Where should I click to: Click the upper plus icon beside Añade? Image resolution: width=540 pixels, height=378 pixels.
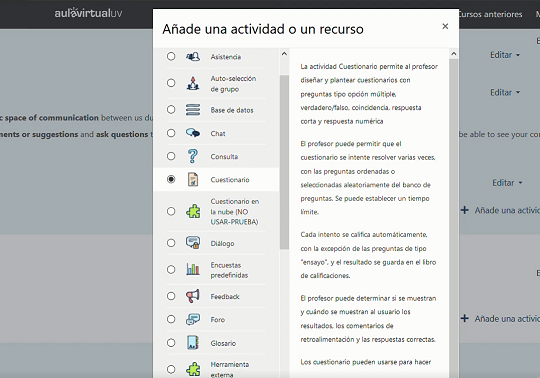click(x=465, y=210)
